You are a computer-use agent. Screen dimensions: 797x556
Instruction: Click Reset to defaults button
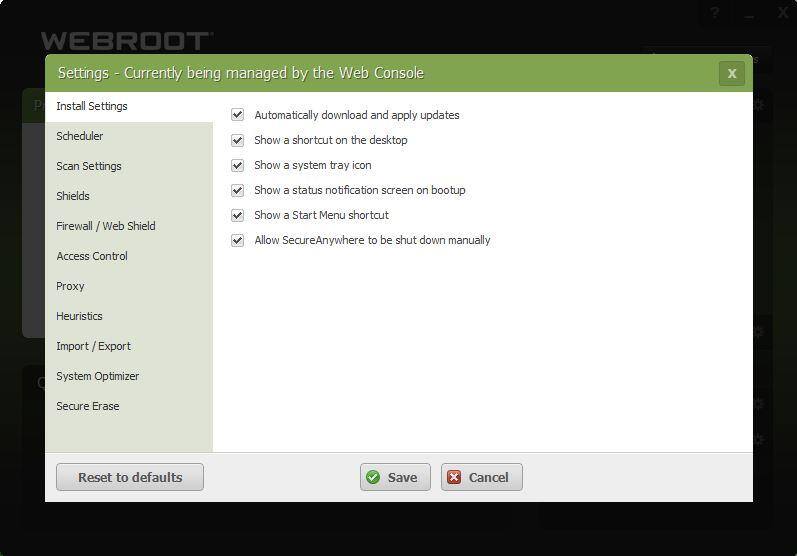click(x=130, y=477)
